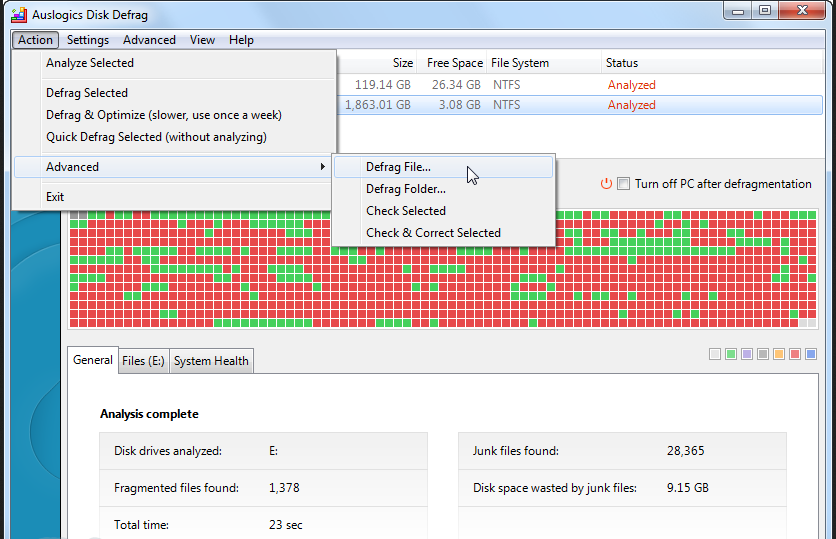Click the orange legend color swatch
The height and width of the screenshot is (539, 836).
(x=779, y=354)
